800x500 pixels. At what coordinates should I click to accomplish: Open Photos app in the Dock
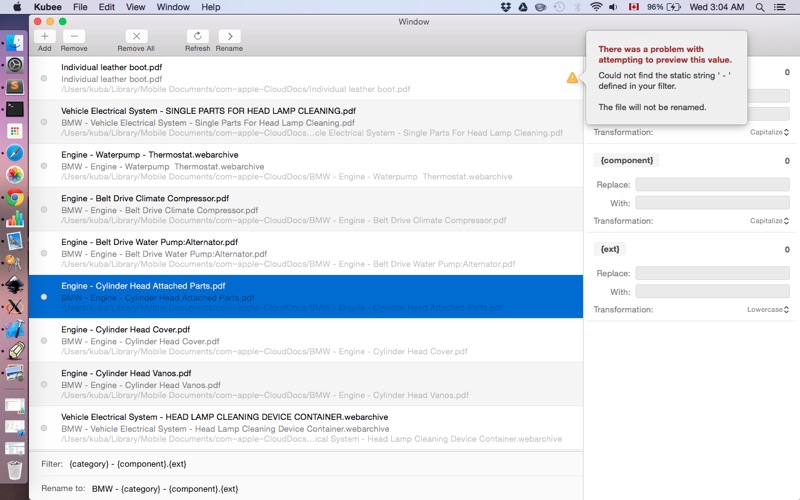(15, 174)
